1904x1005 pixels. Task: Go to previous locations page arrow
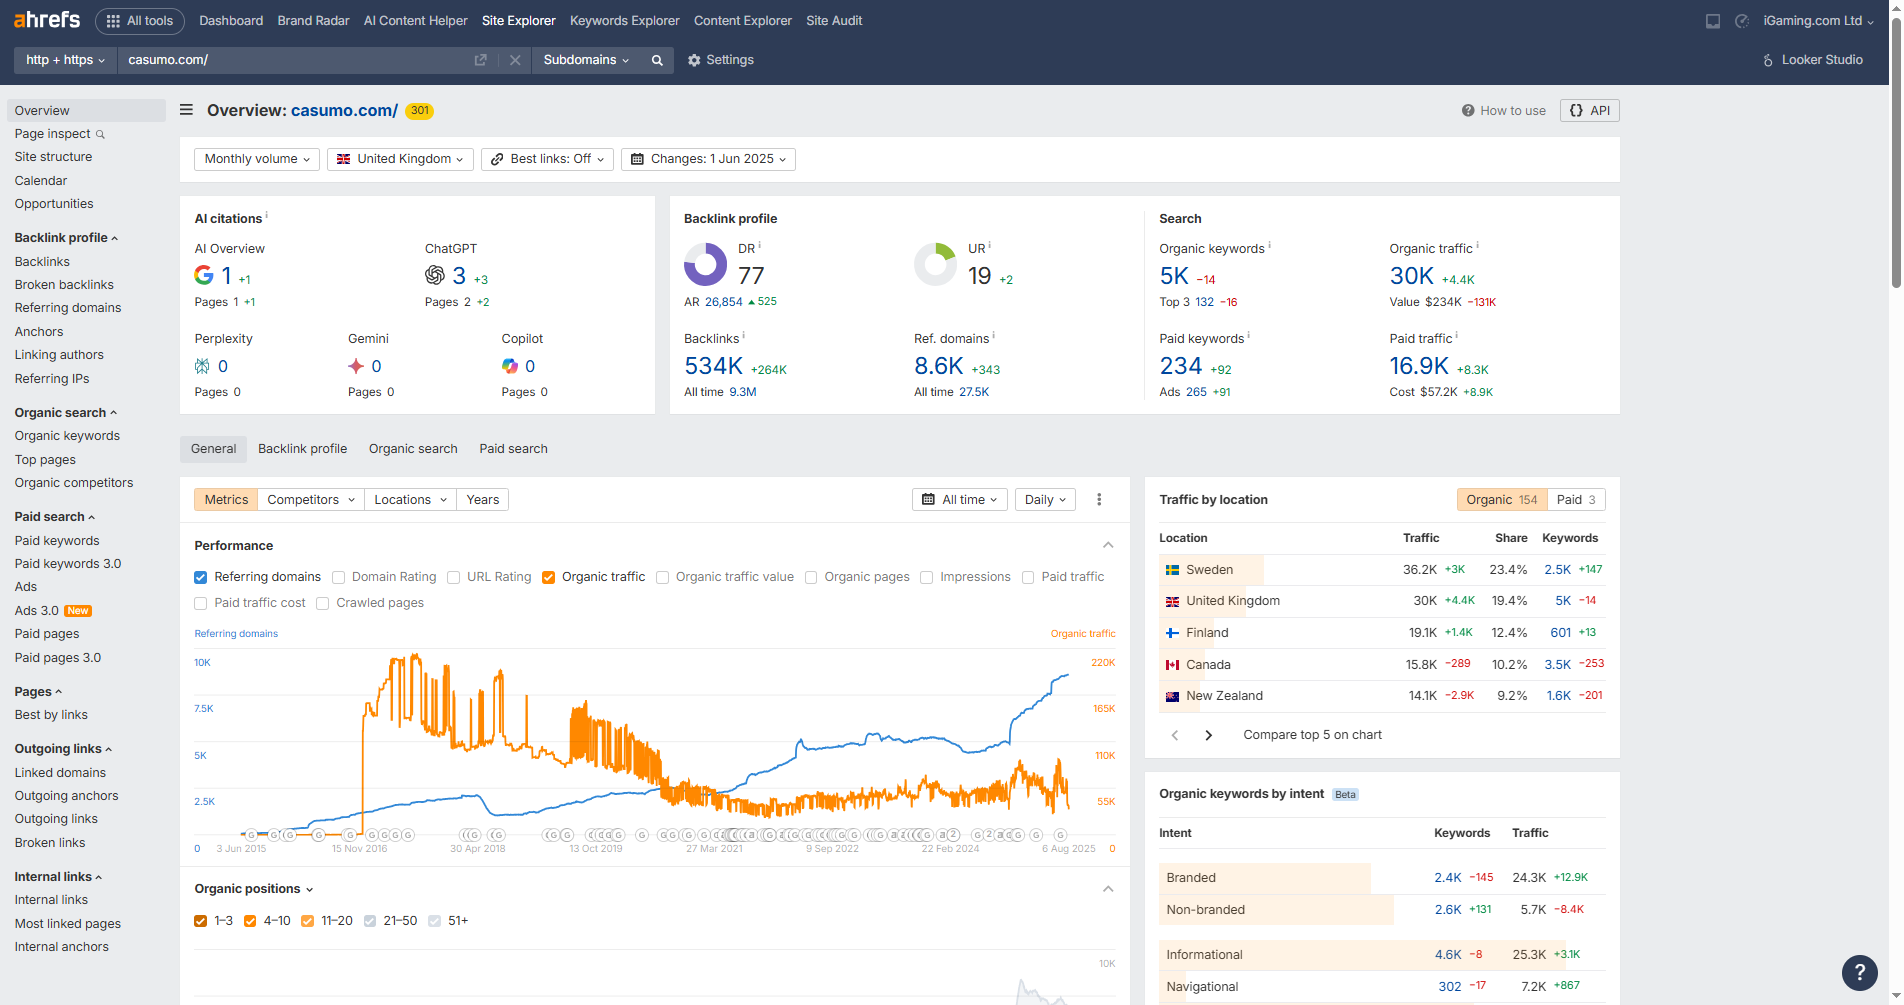pos(1175,735)
